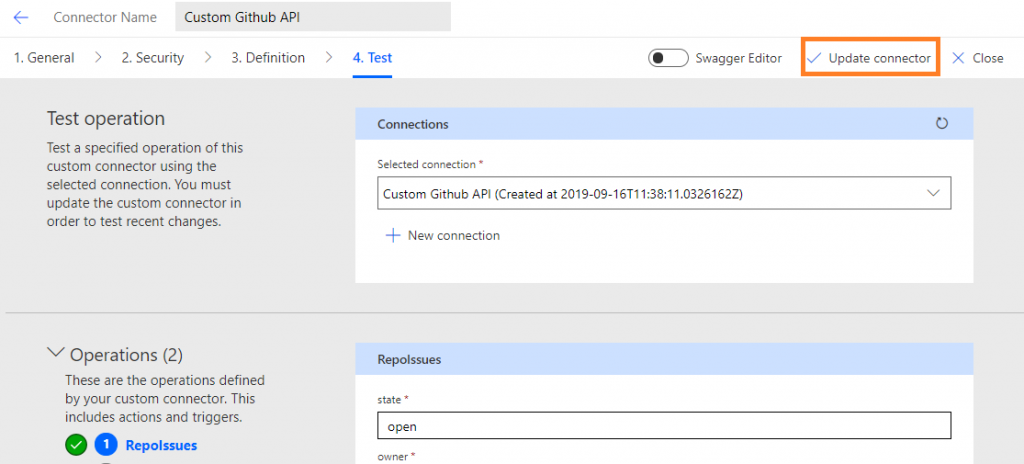Screen dimensions: 1024x464
Task: Select the RepoIssues operation link
Action: pyautogui.click(x=161, y=446)
